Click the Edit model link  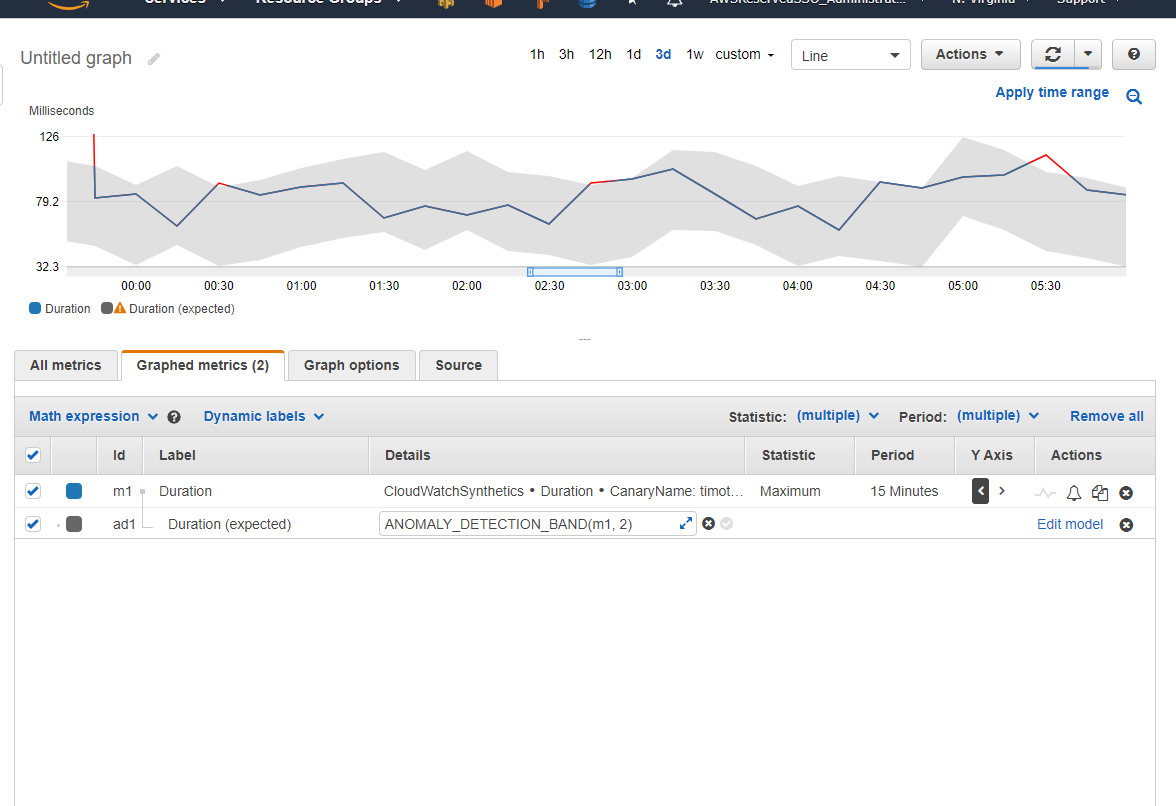tap(1069, 524)
